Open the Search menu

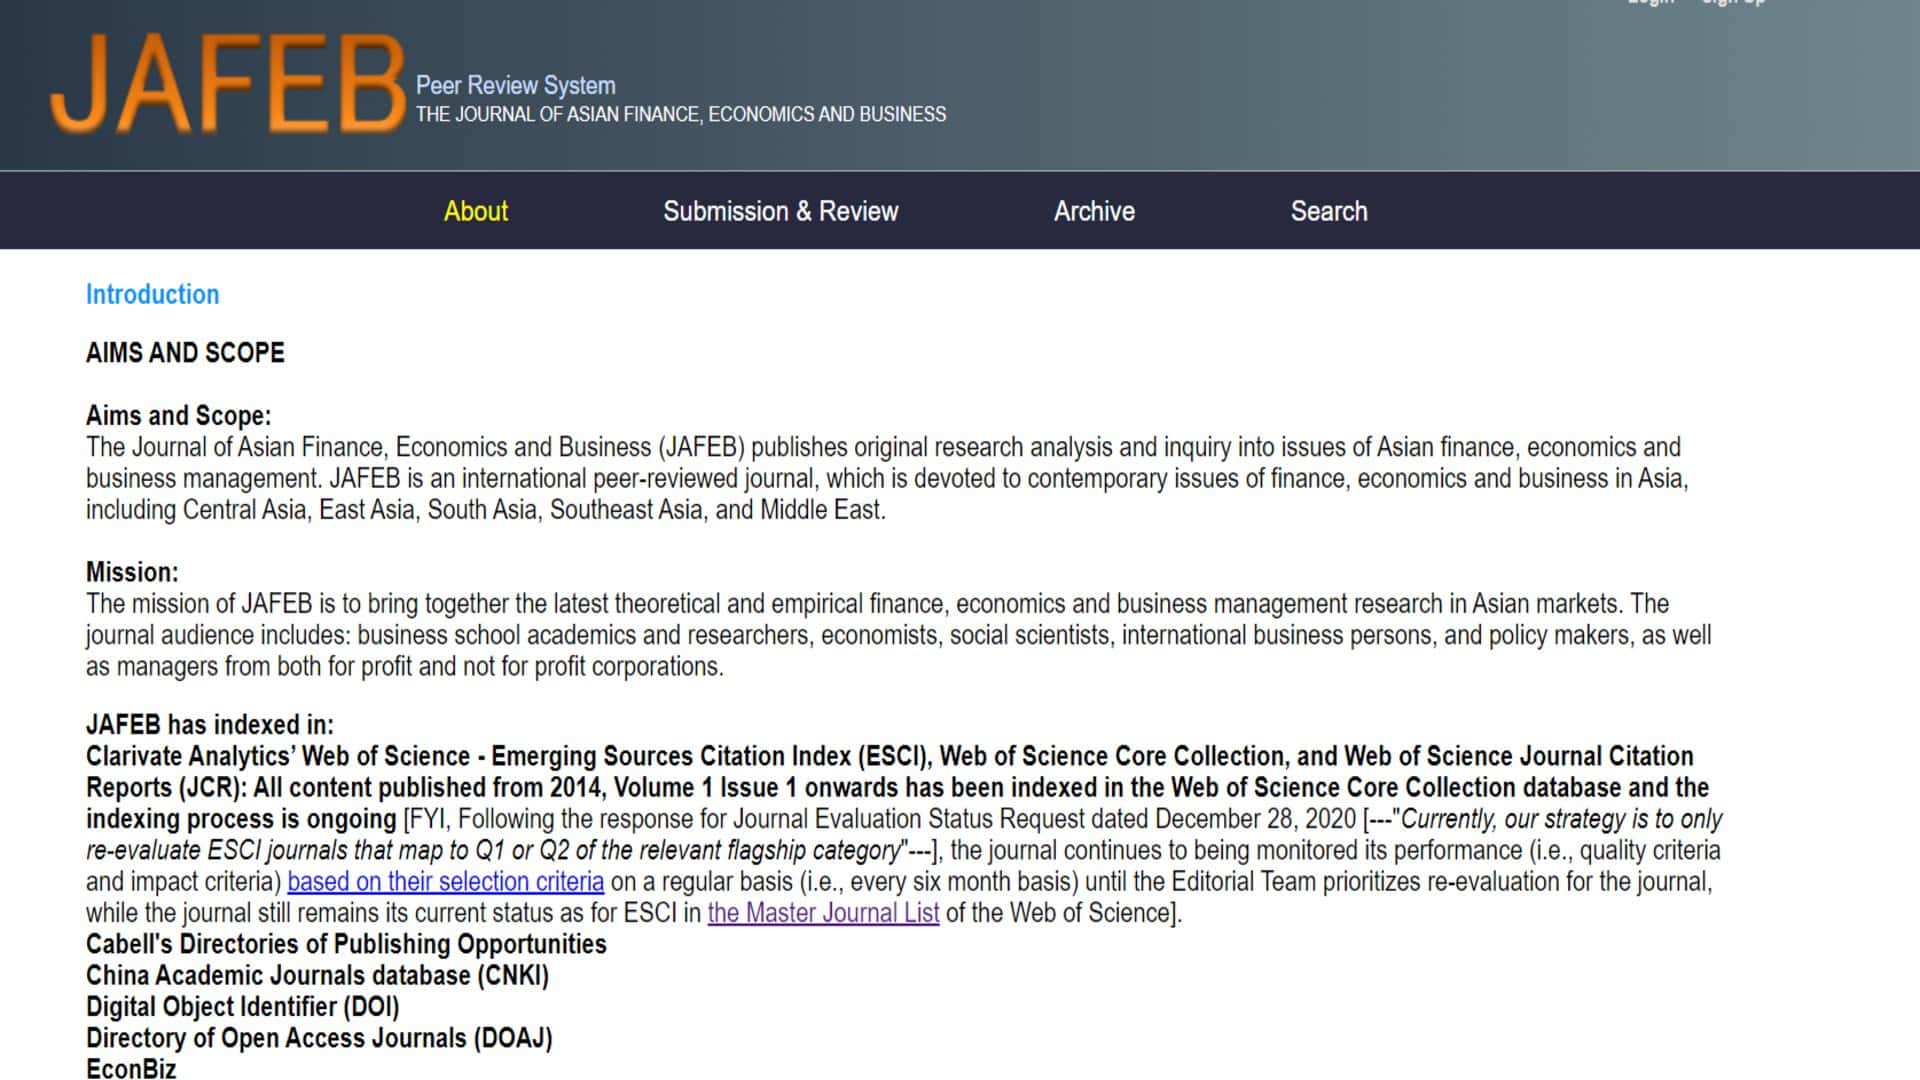click(x=1329, y=211)
